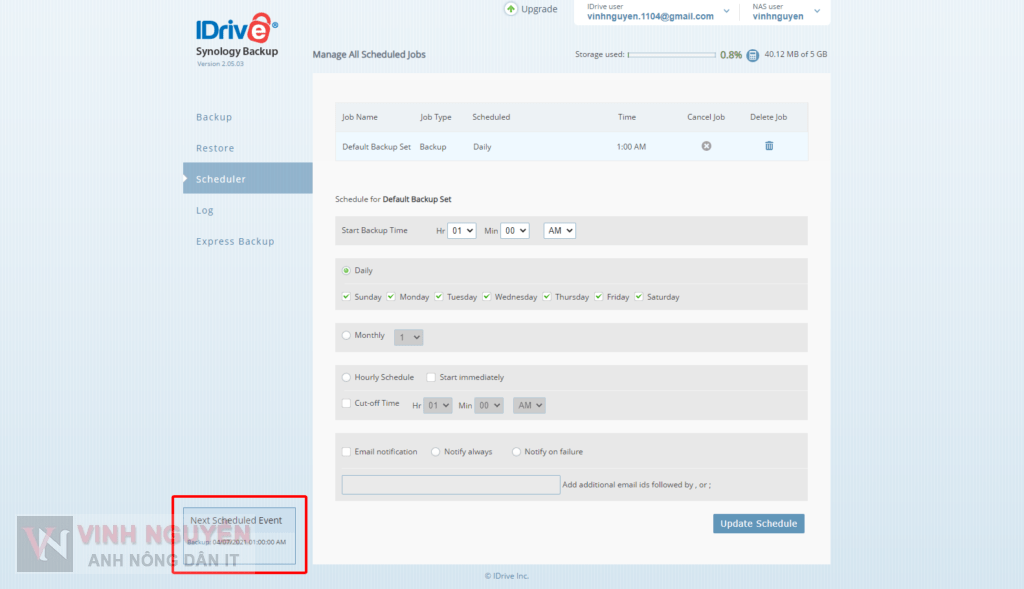Open the Start Backup Time AM/PM dropdown
This screenshot has width=1024, height=589.
click(x=559, y=231)
